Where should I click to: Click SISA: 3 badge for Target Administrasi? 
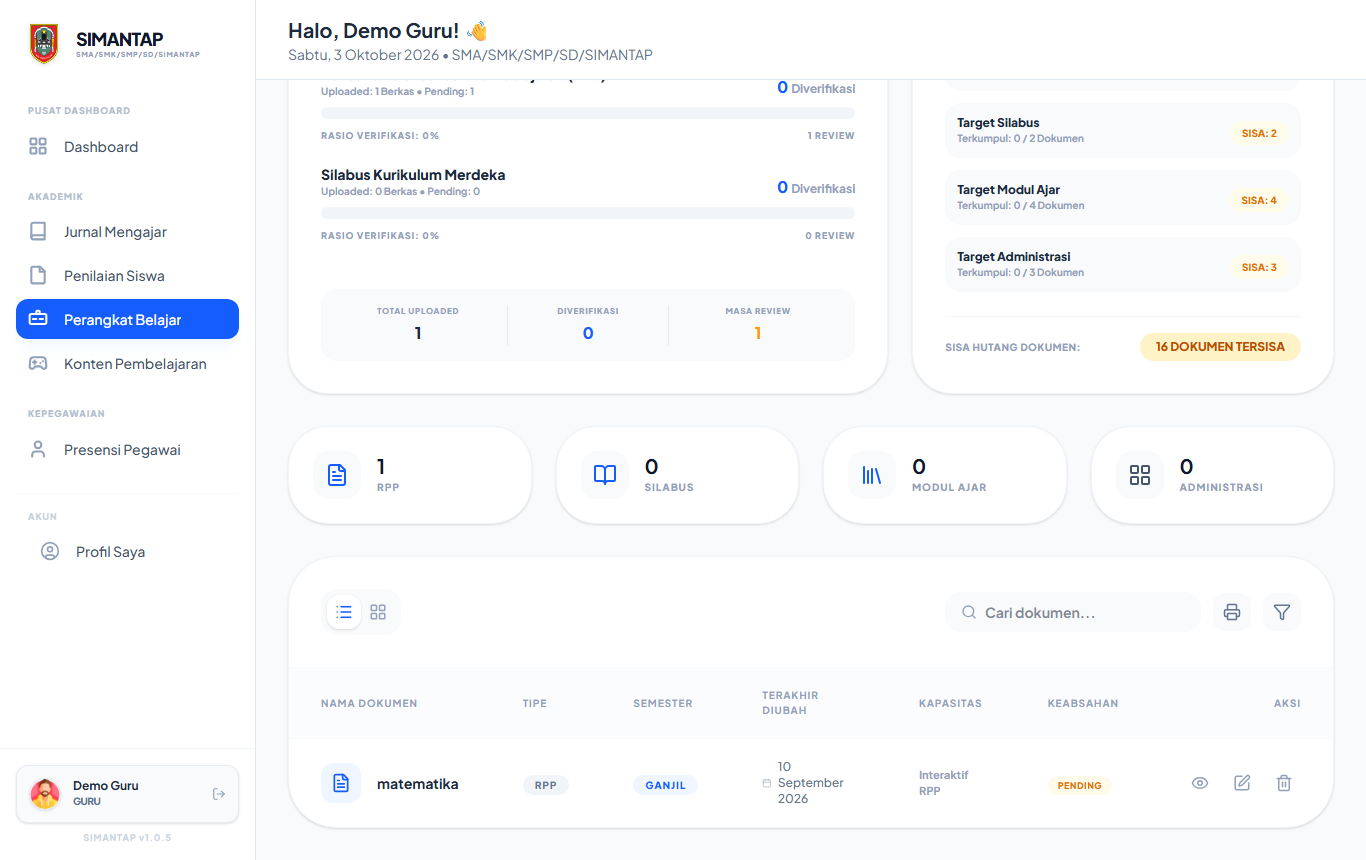[x=1259, y=267]
